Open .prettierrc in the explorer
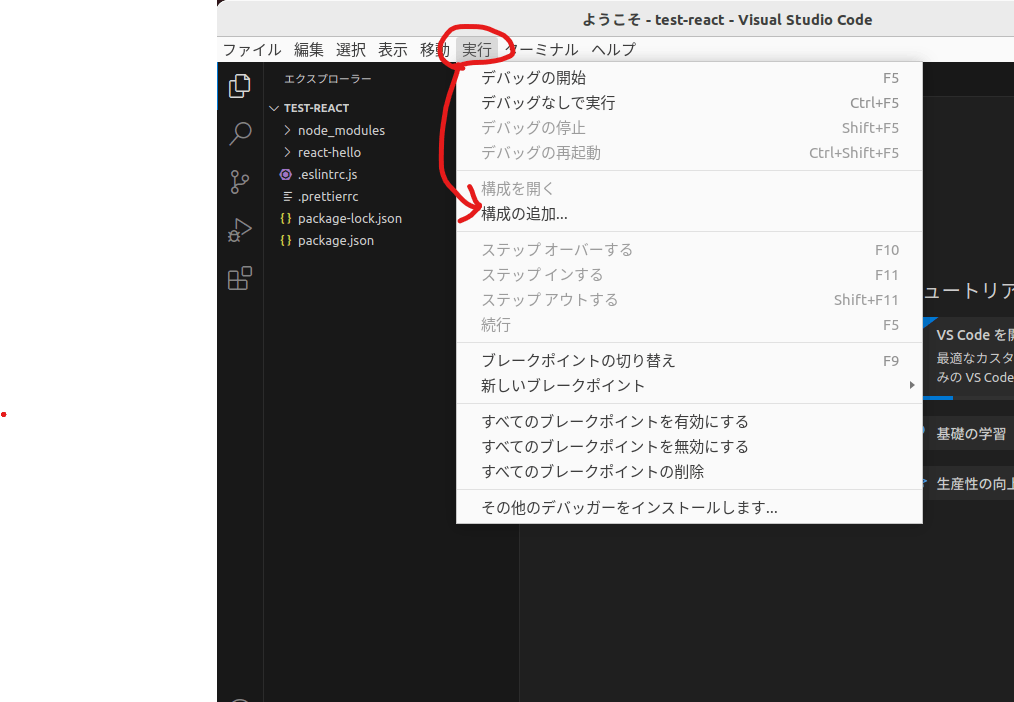This screenshot has width=1014, height=702. pyautogui.click(x=328, y=197)
